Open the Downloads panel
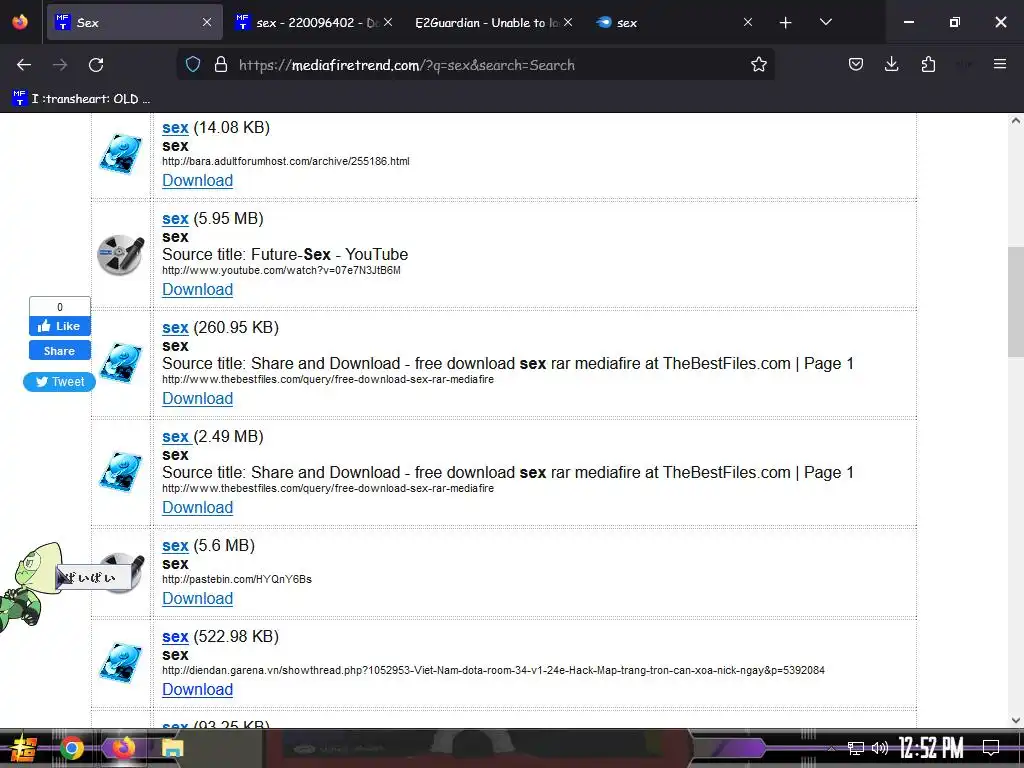The image size is (1024, 768). (x=891, y=65)
